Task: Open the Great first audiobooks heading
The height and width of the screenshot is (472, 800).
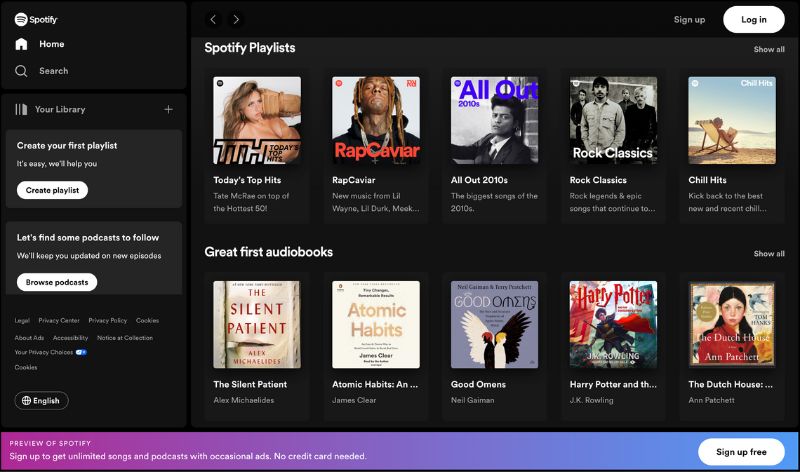Action: 268,252
